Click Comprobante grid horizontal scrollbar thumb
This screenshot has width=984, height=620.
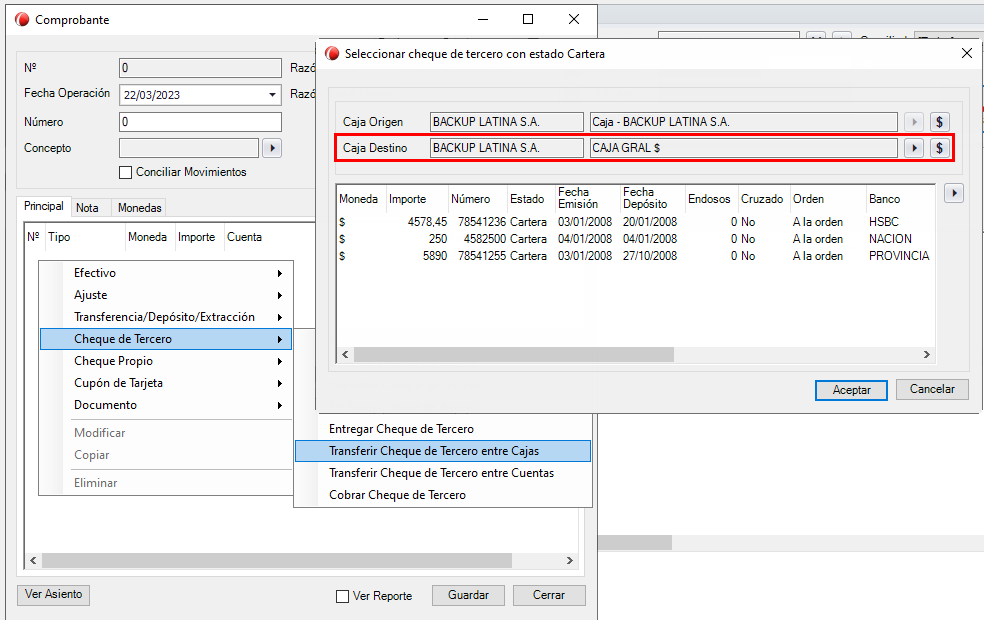click(277, 560)
